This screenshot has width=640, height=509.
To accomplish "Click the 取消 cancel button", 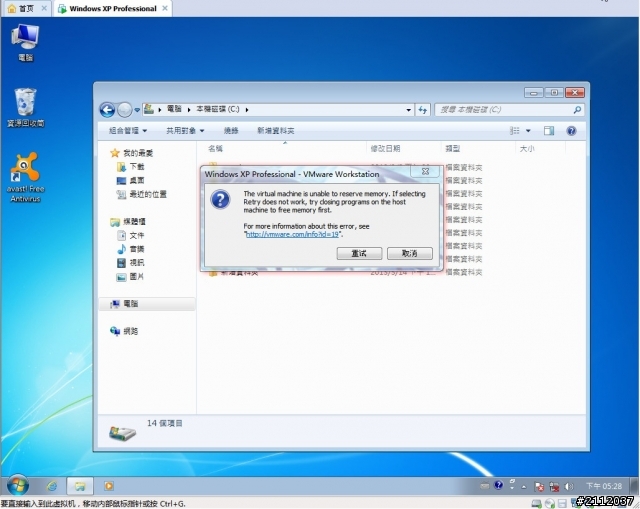I will point(409,253).
